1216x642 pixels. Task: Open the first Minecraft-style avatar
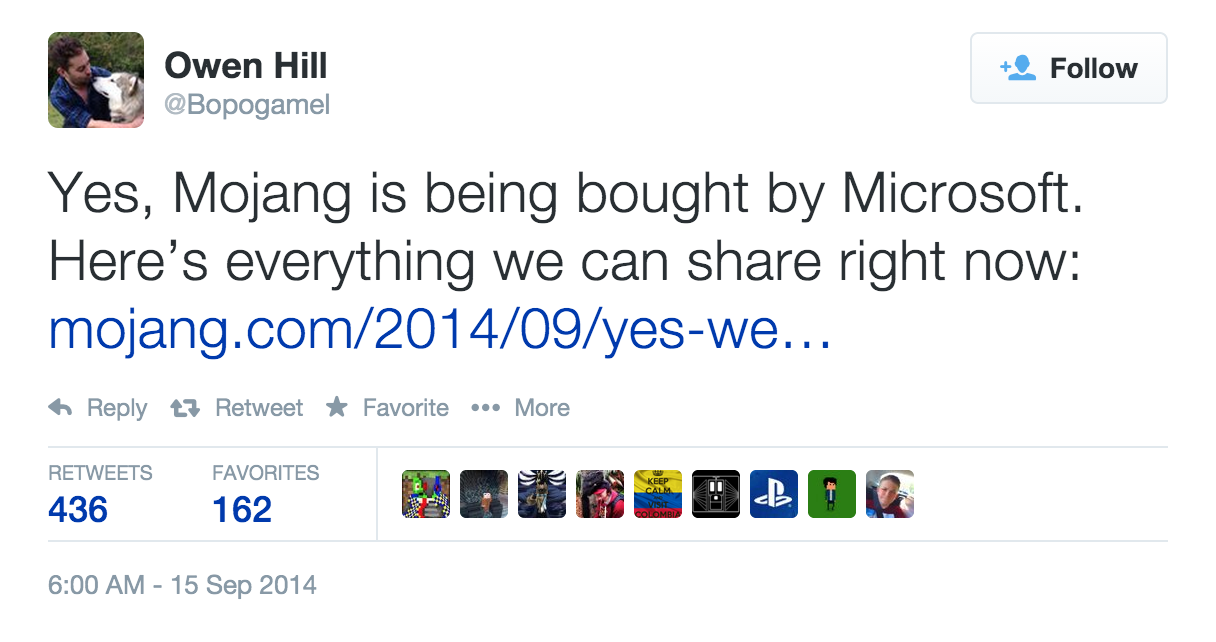[426, 494]
